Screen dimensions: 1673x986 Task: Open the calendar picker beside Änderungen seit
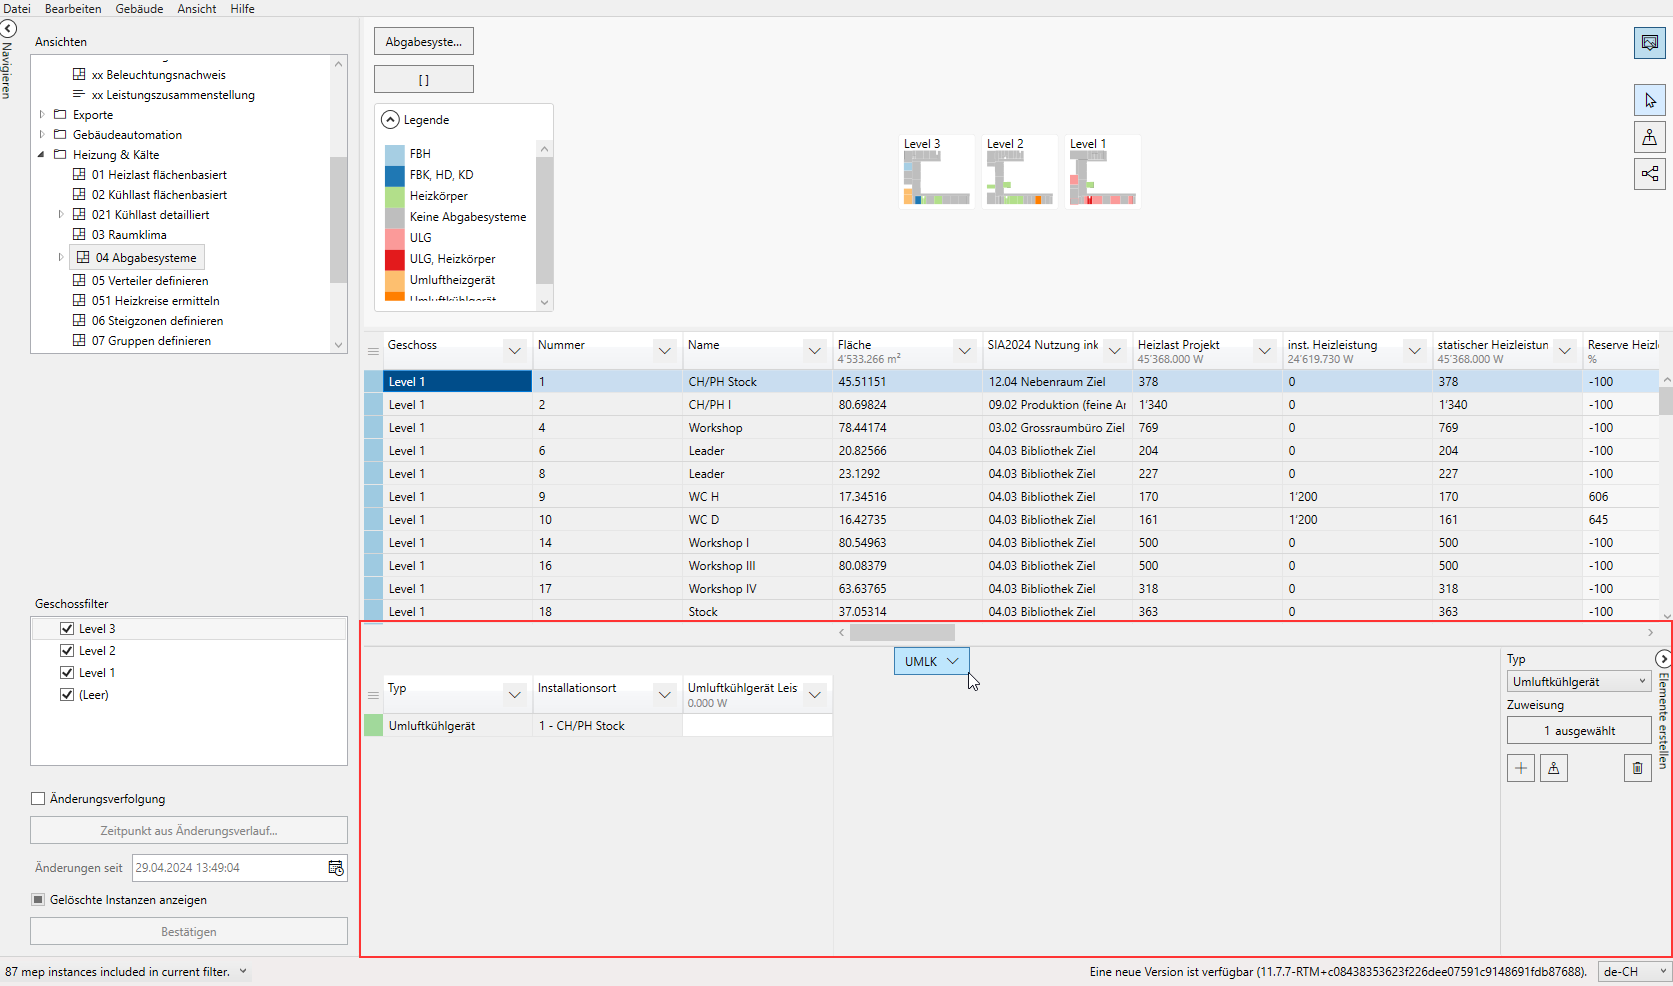[336, 868]
